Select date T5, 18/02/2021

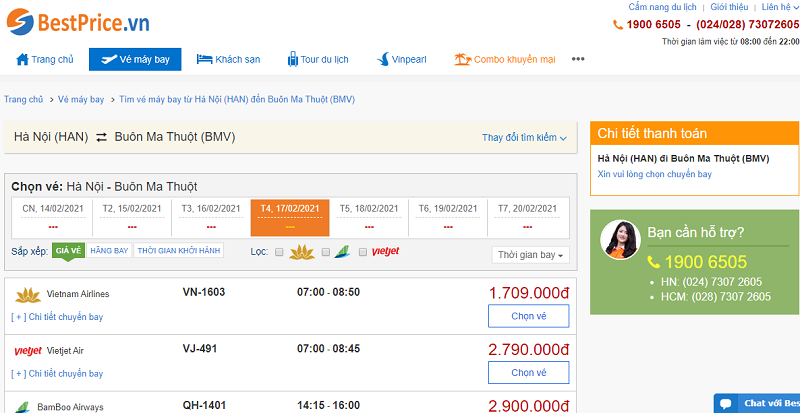[x=369, y=217]
